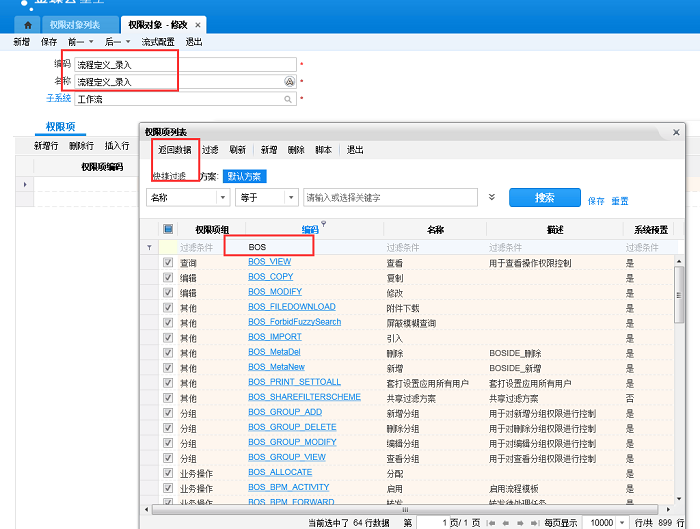Screen dimensions: 700x529
Task: Click the blue 搜索 button
Action: pos(544,198)
